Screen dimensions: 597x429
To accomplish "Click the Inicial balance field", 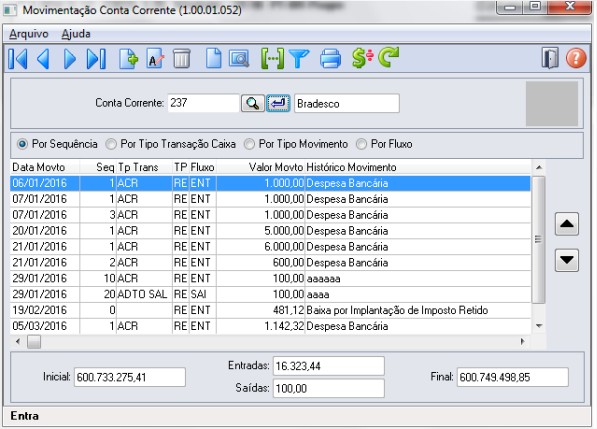I will pos(130,377).
